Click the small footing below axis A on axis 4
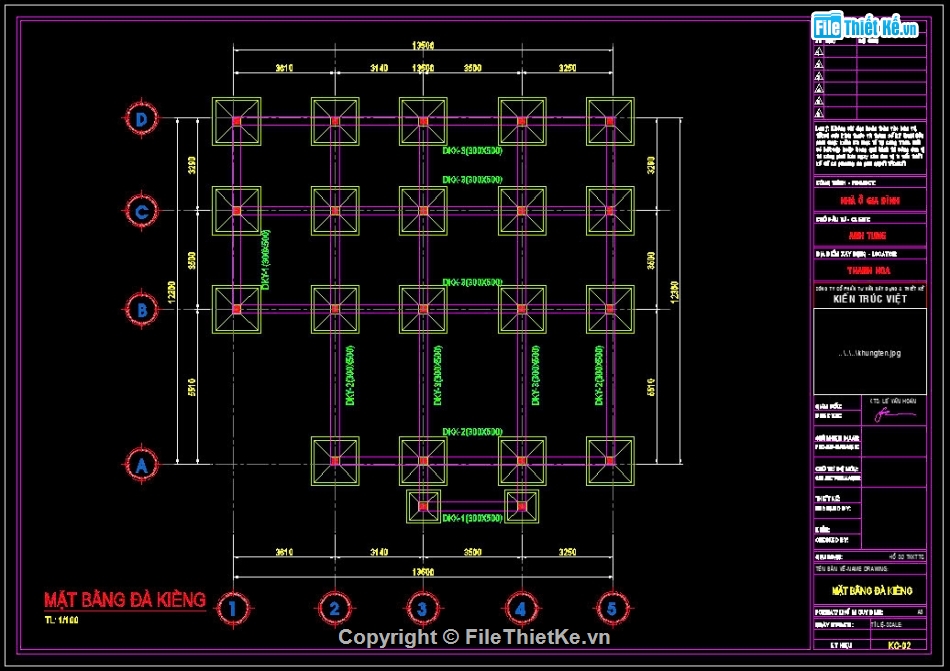The width and height of the screenshot is (950, 671). click(x=522, y=506)
